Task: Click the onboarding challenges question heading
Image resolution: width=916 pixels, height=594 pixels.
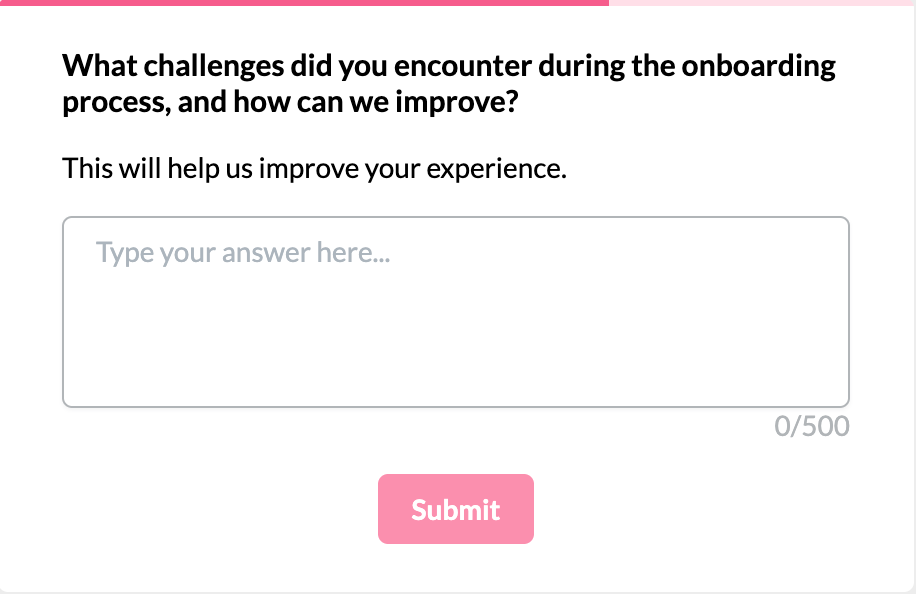Action: tap(448, 83)
